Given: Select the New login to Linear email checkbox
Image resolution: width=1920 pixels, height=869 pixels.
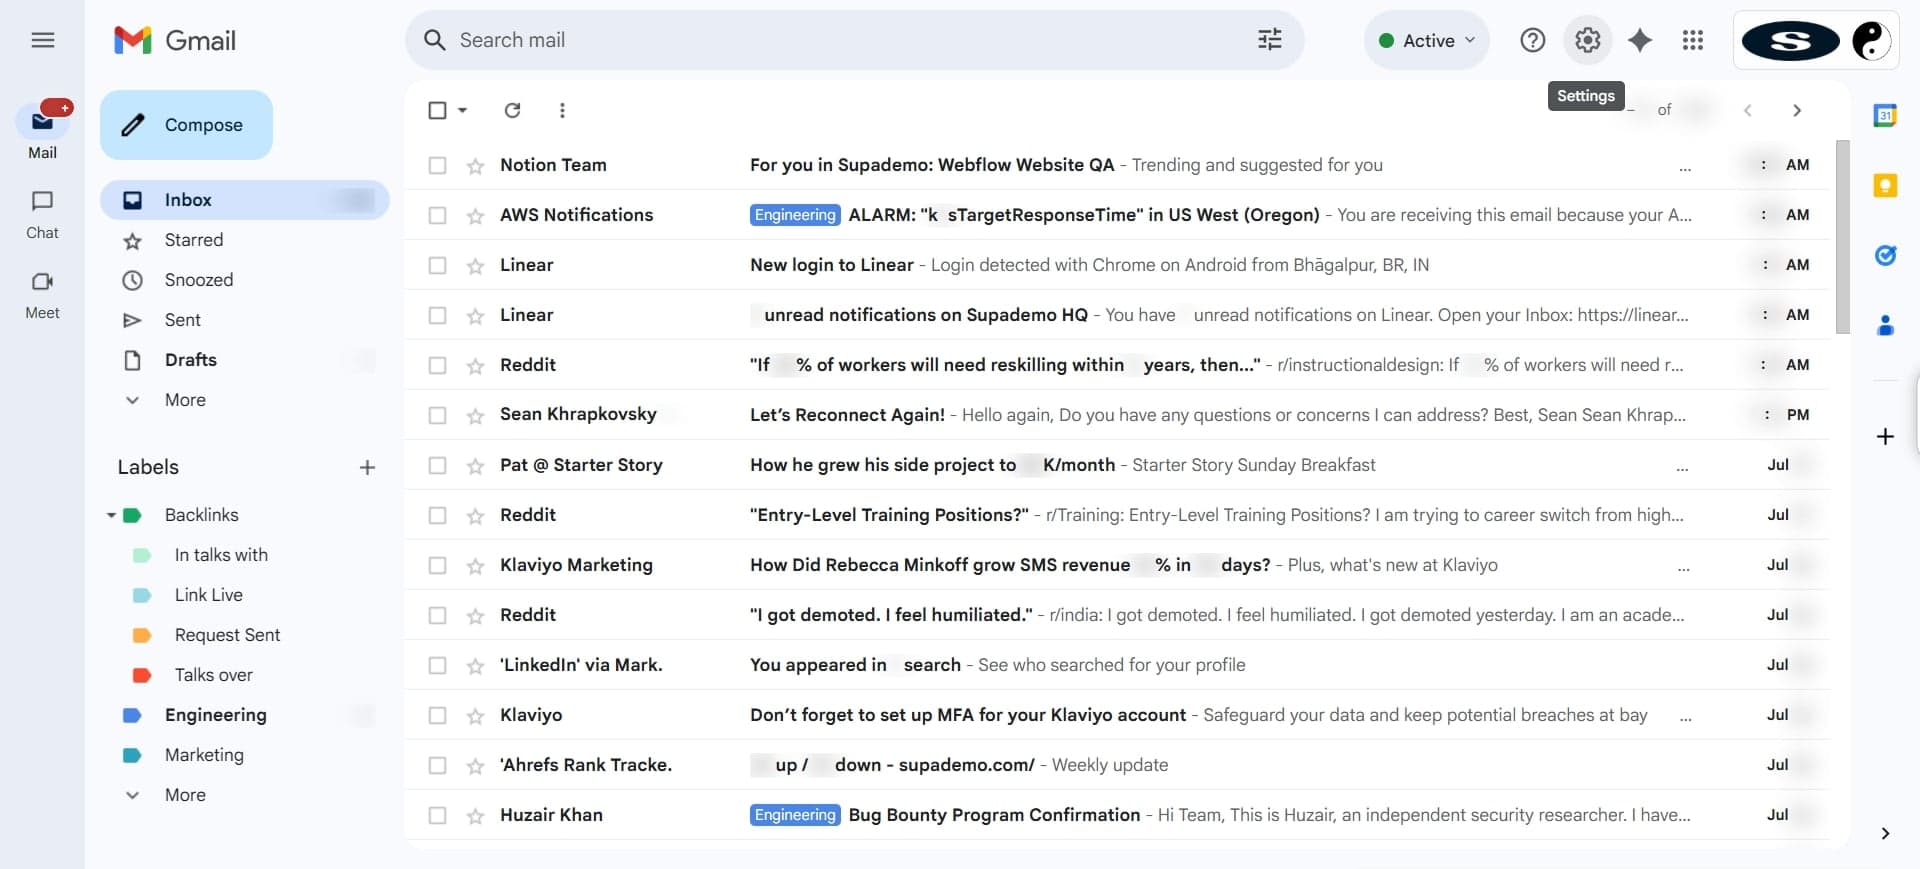Looking at the screenshot, I should [437, 265].
